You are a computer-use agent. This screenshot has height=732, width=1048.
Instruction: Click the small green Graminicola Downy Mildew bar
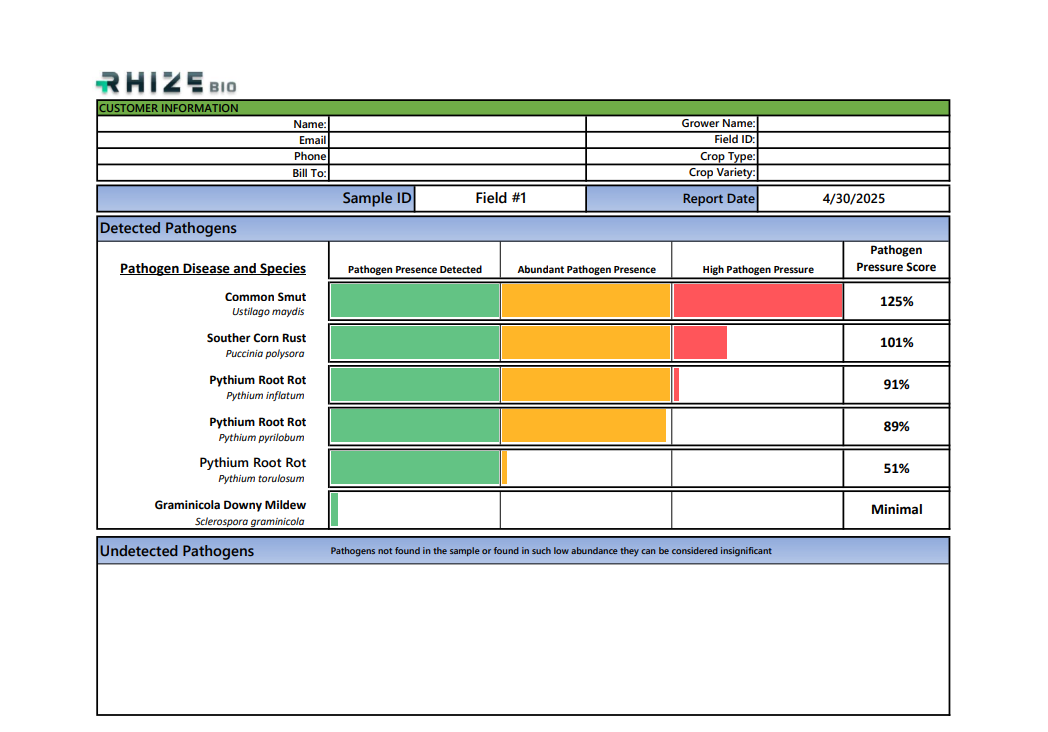pos(334,509)
